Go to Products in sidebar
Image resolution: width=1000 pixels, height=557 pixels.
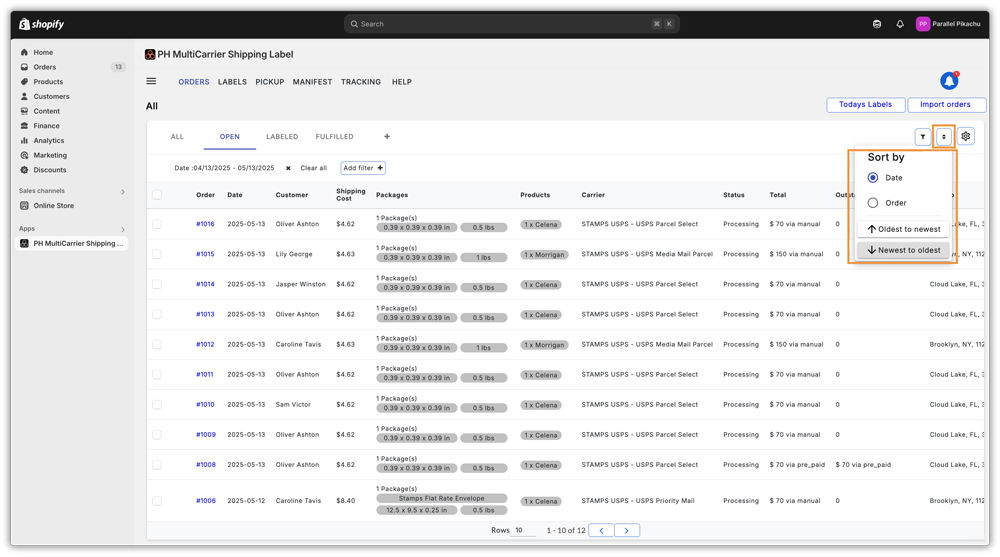pyautogui.click(x=48, y=82)
